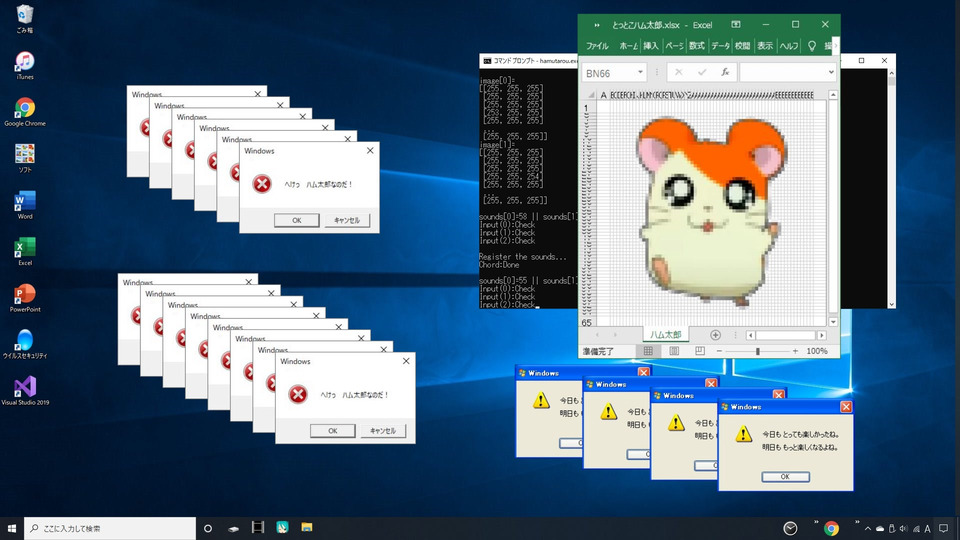Viewport: 960px width, 540px height.
Task: Open the Word desktop shortcut
Action: click(24, 204)
